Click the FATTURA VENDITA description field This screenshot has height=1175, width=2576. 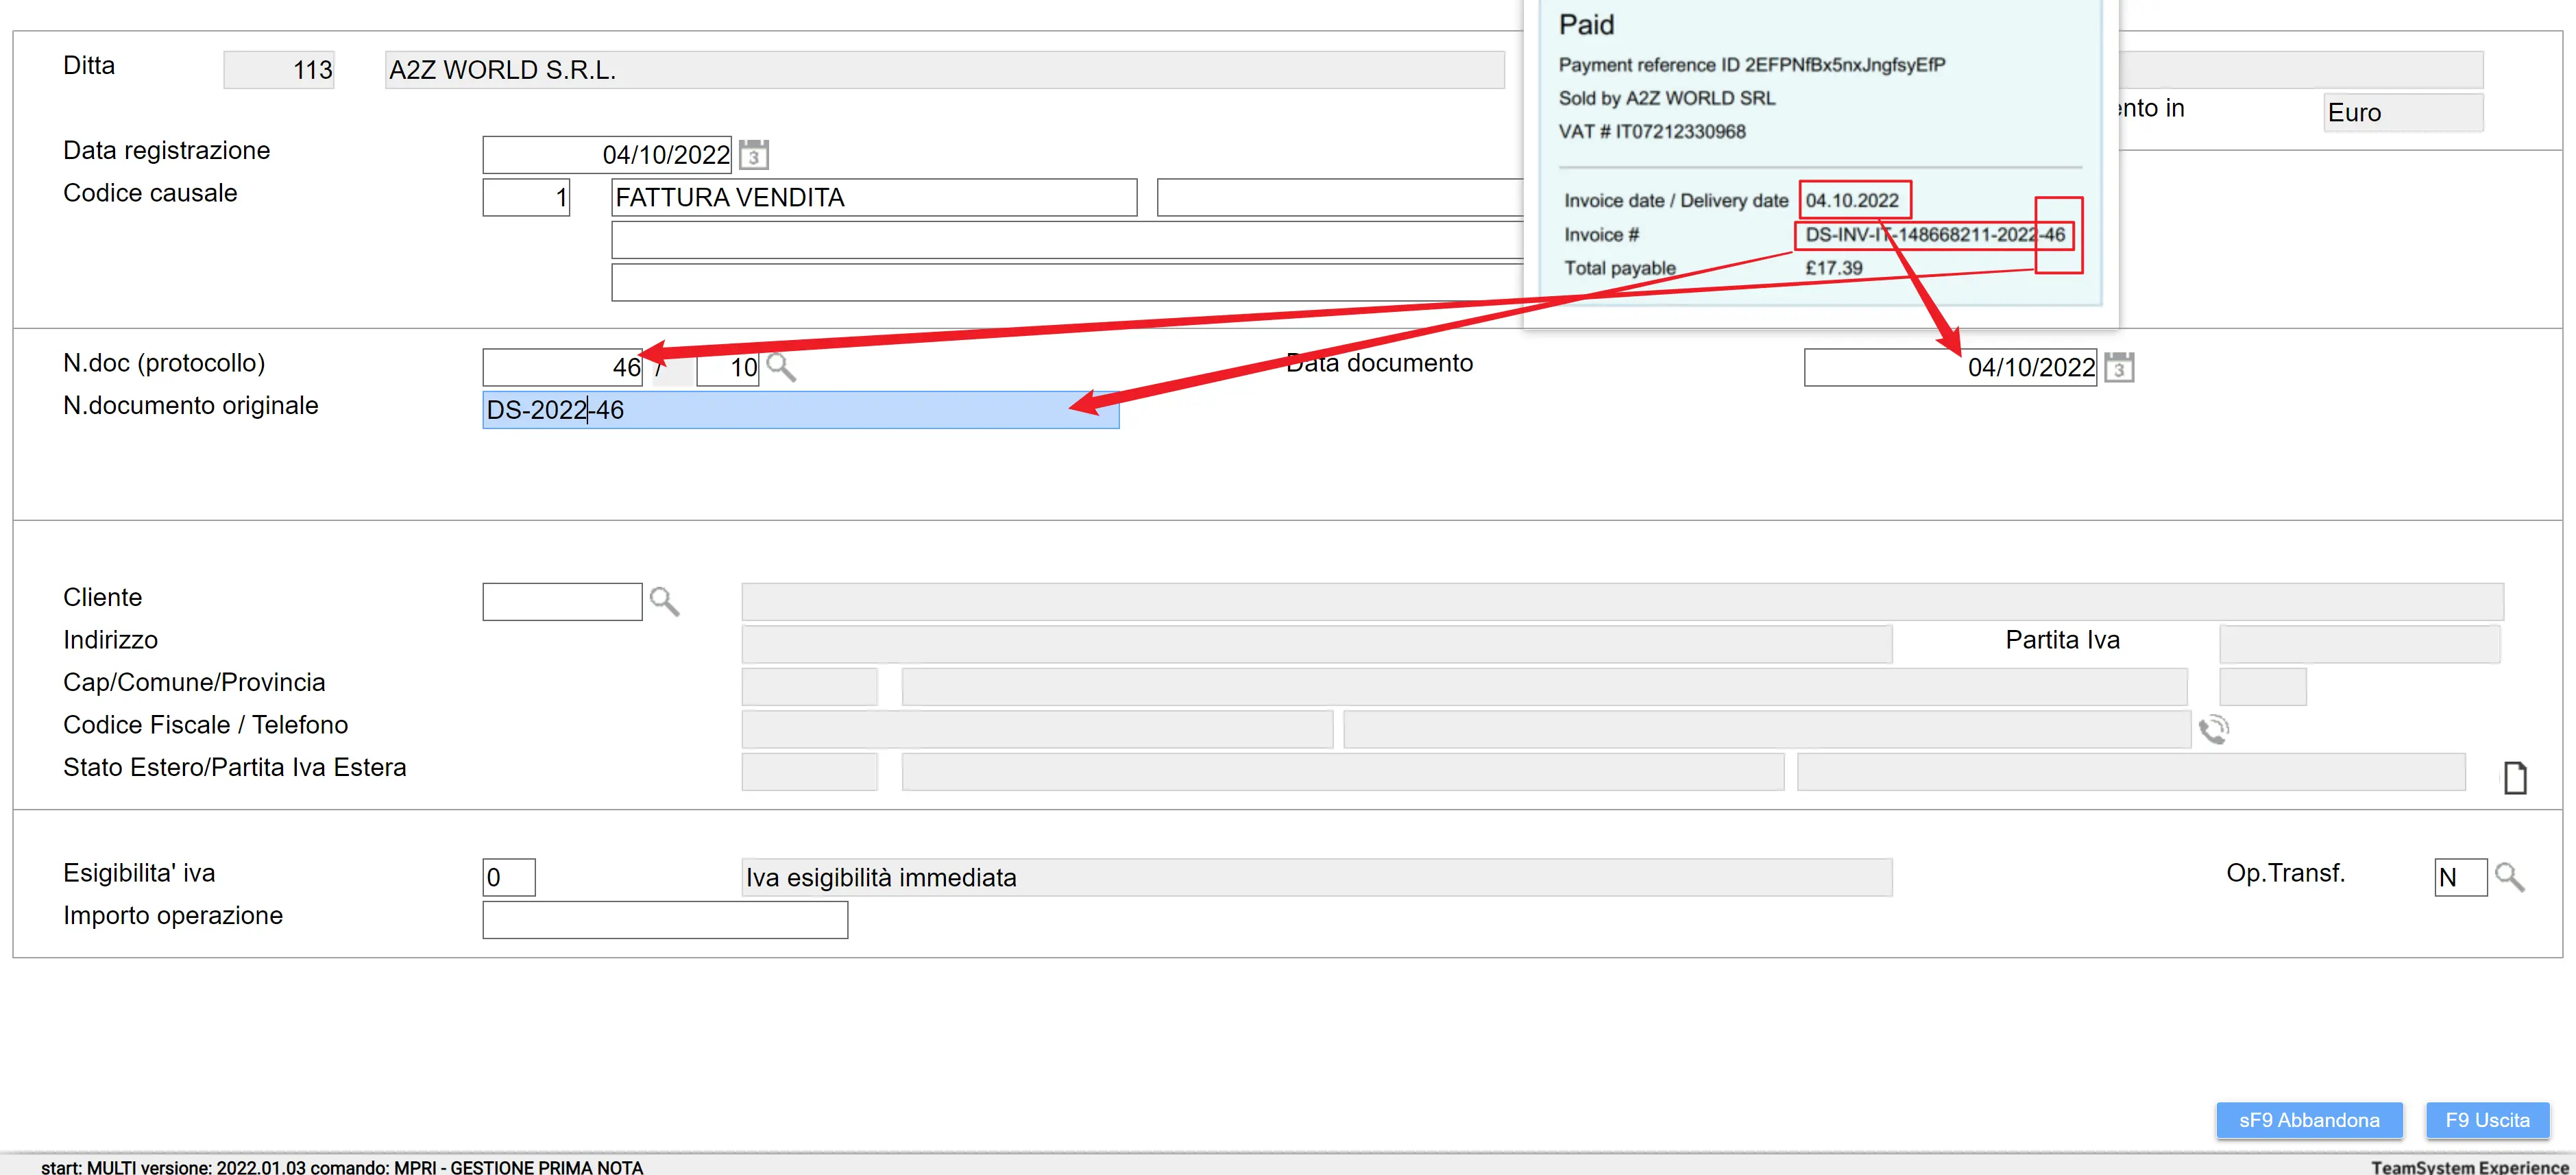click(873, 197)
